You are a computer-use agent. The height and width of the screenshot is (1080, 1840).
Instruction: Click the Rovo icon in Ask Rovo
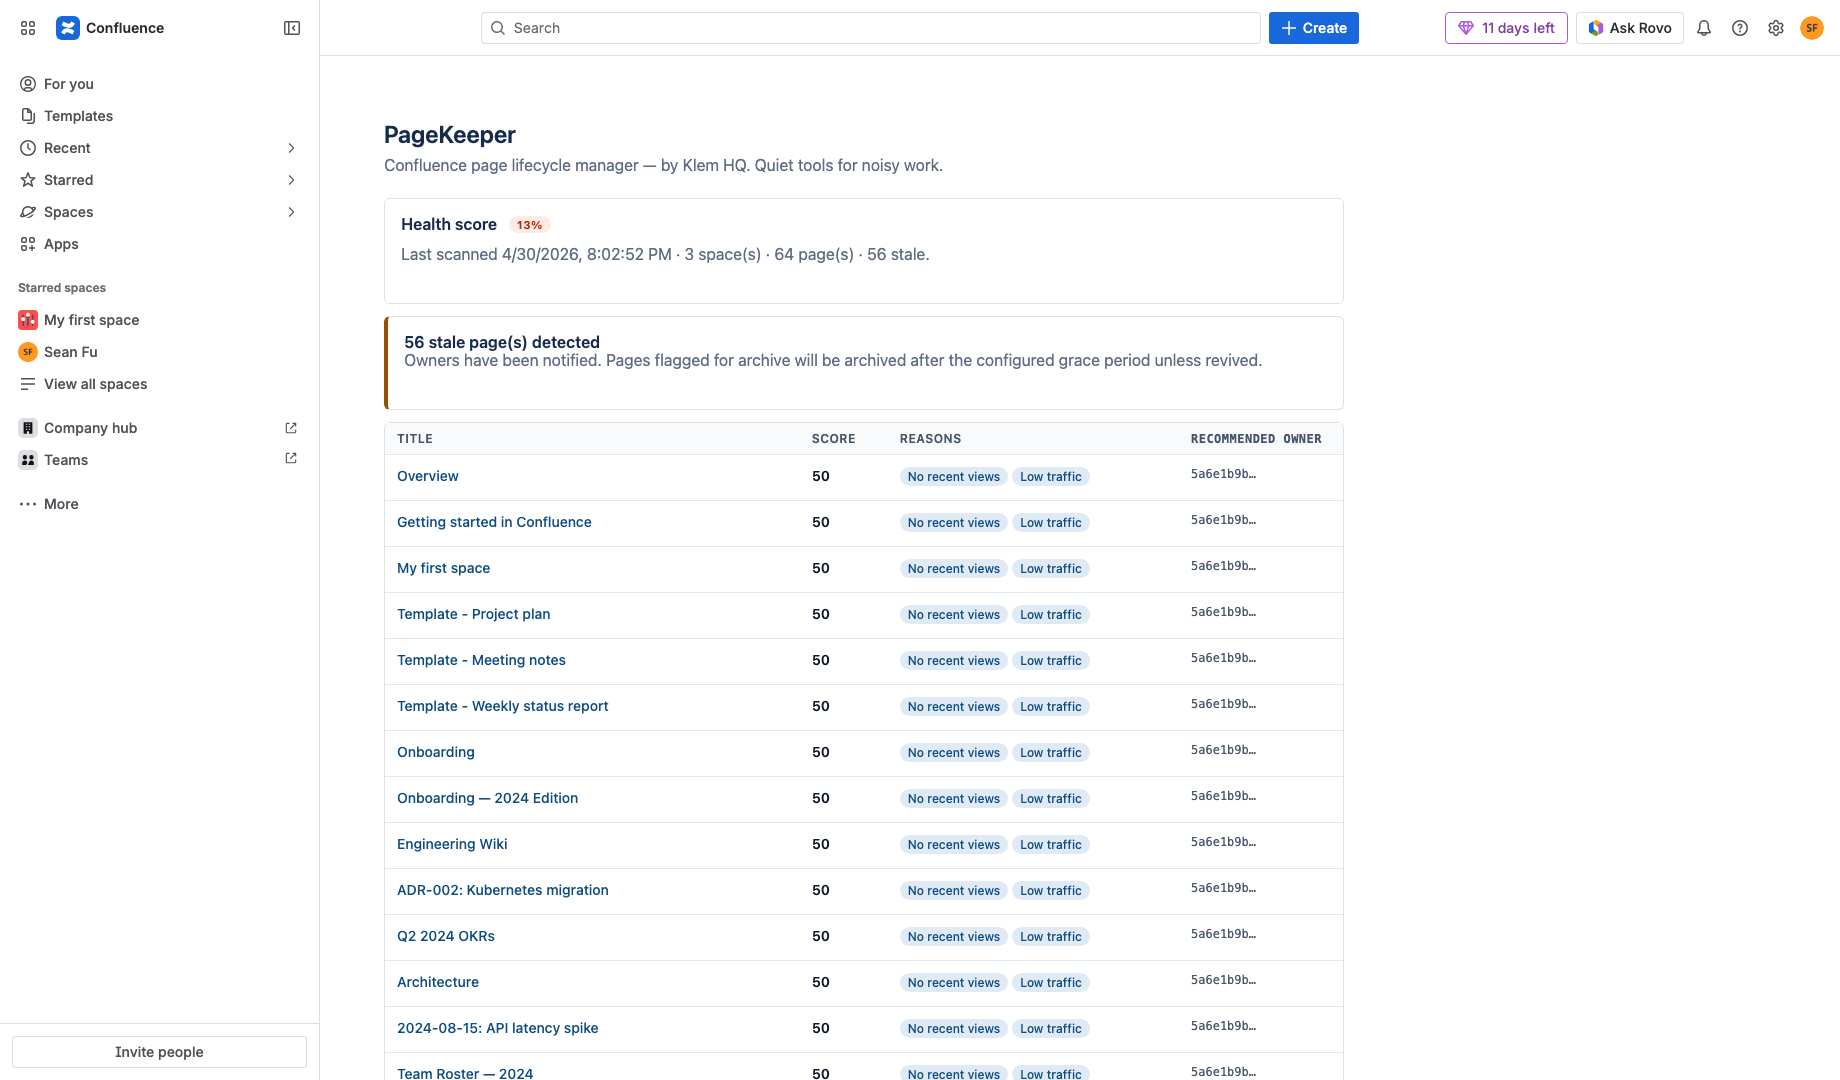(1596, 28)
